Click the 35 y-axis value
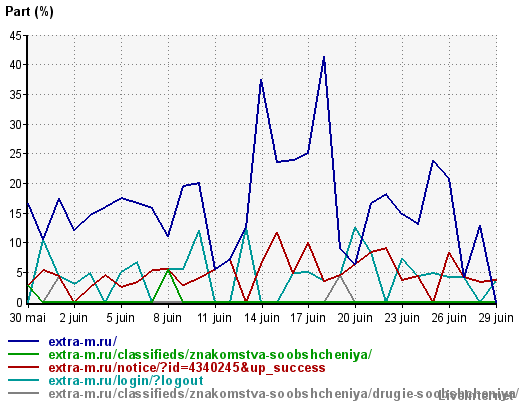 pyautogui.click(x=15, y=95)
